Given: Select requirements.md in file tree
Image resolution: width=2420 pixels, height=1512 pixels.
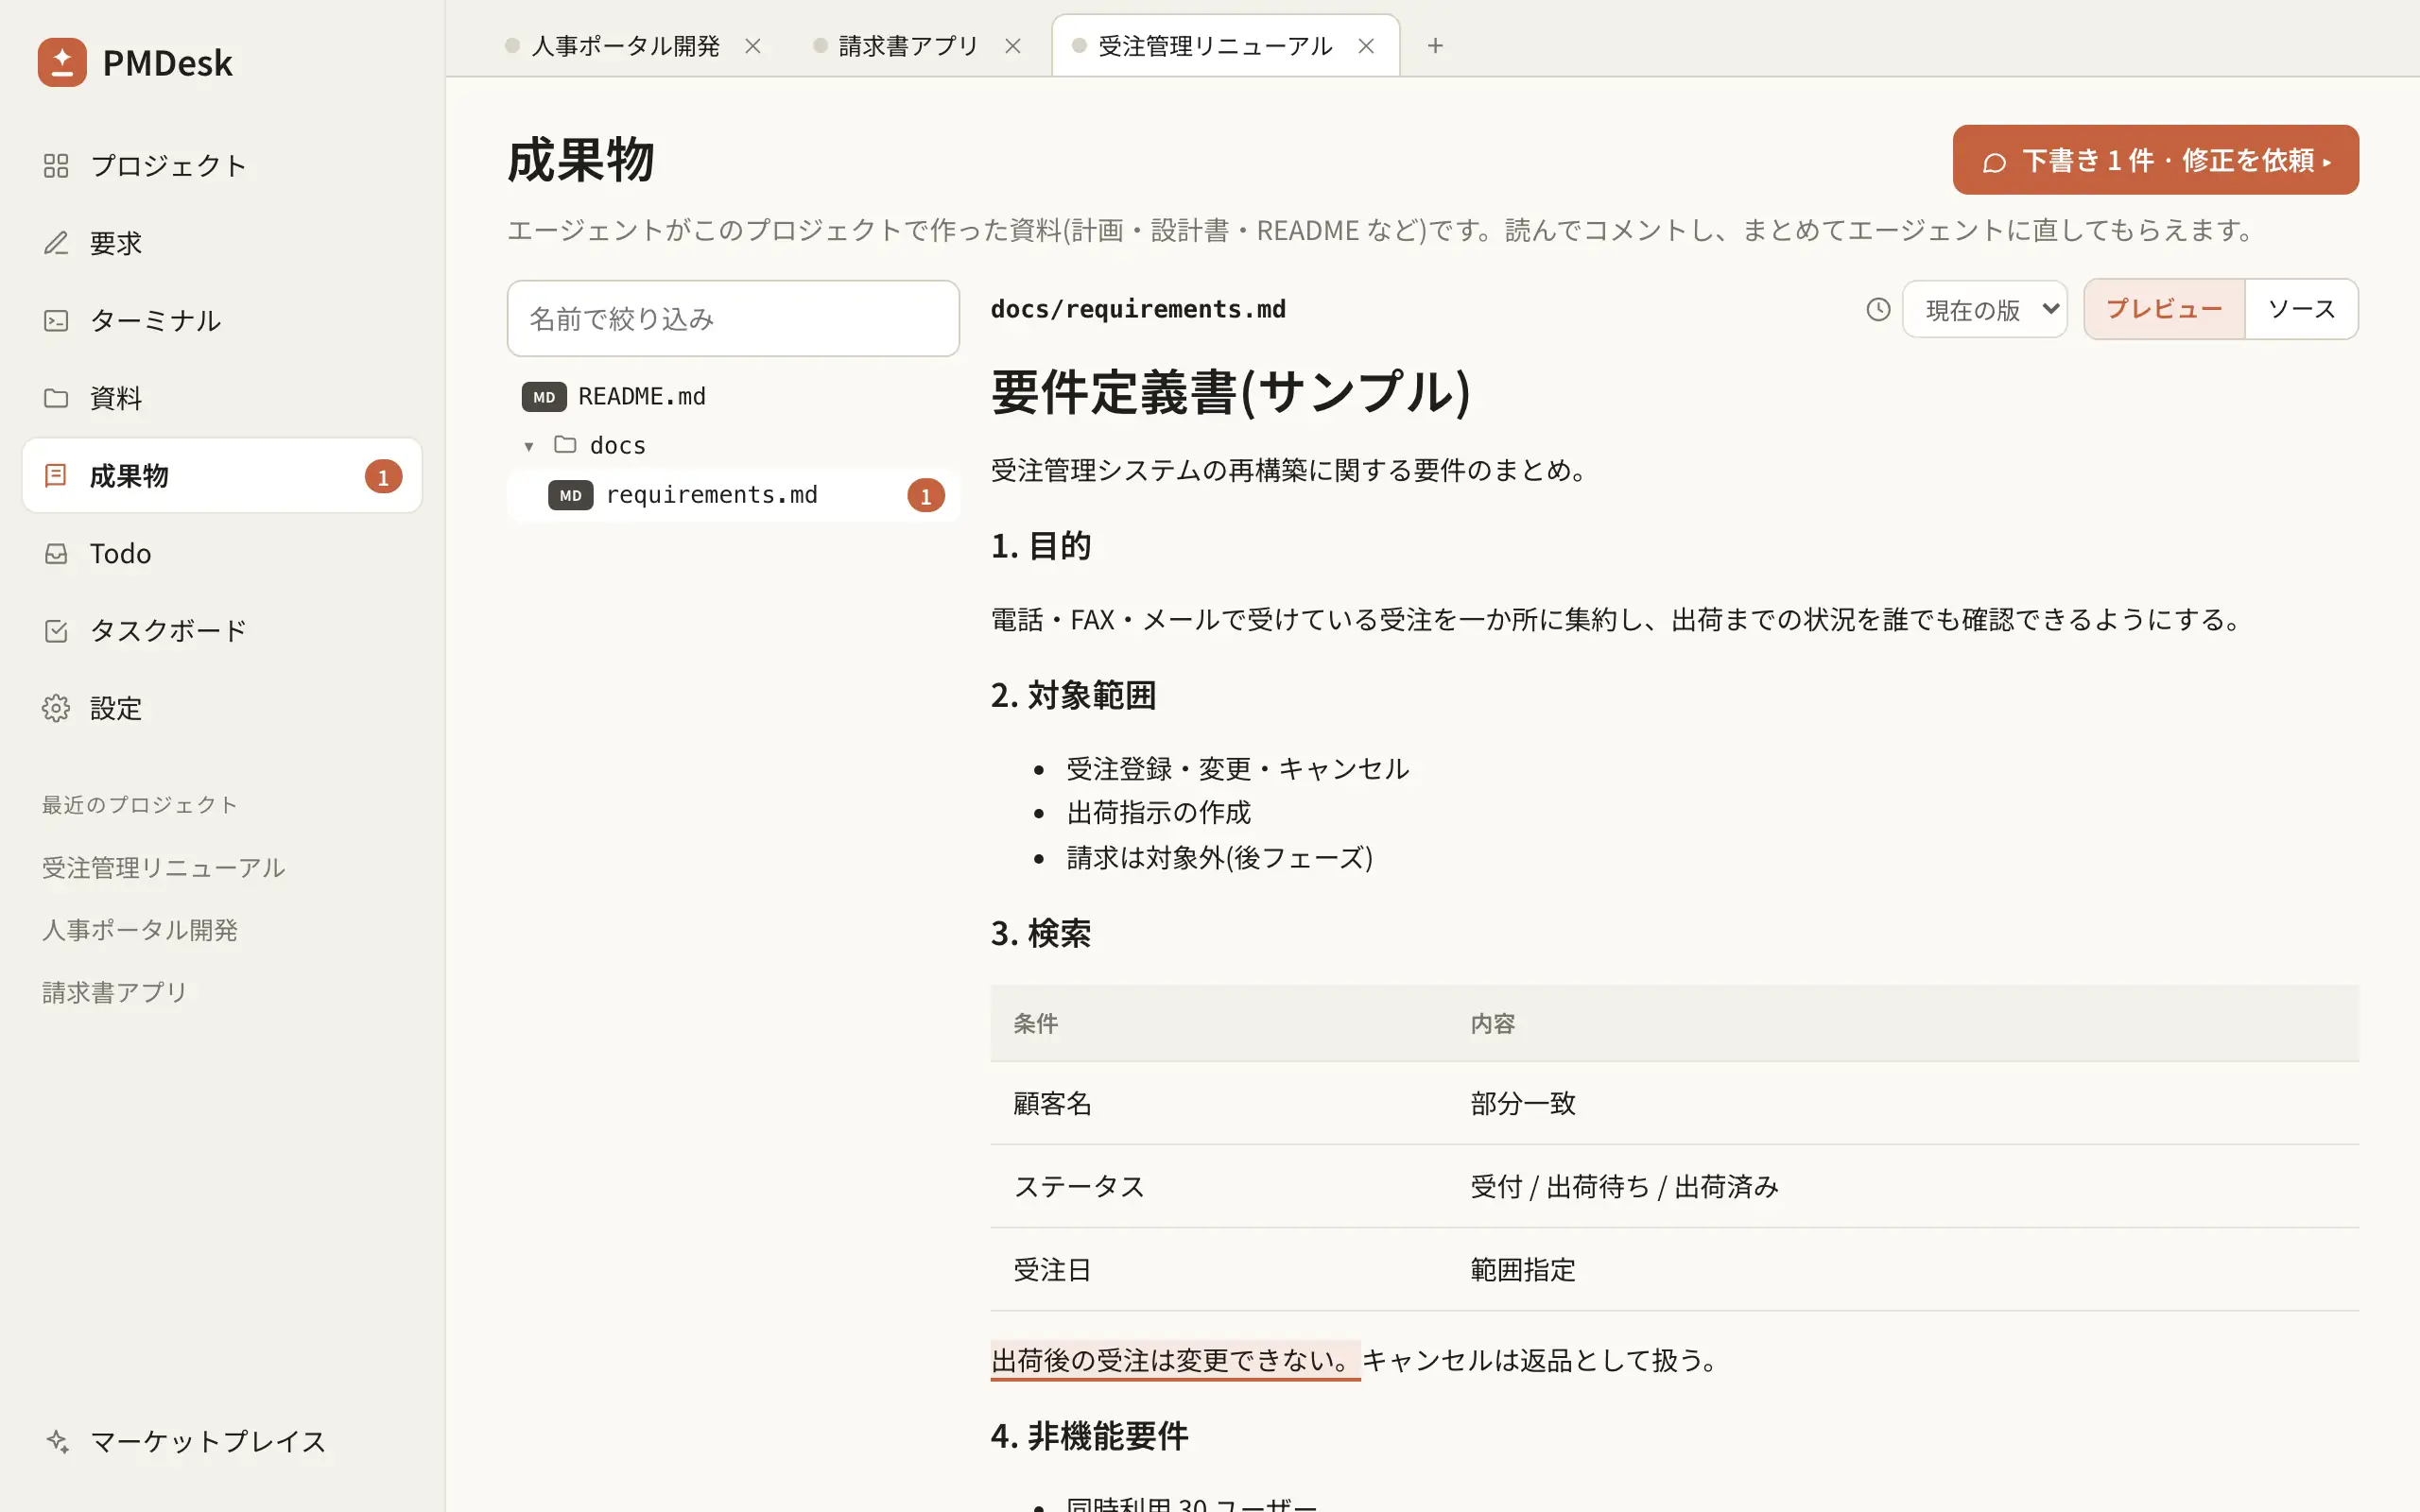Looking at the screenshot, I should (x=733, y=495).
